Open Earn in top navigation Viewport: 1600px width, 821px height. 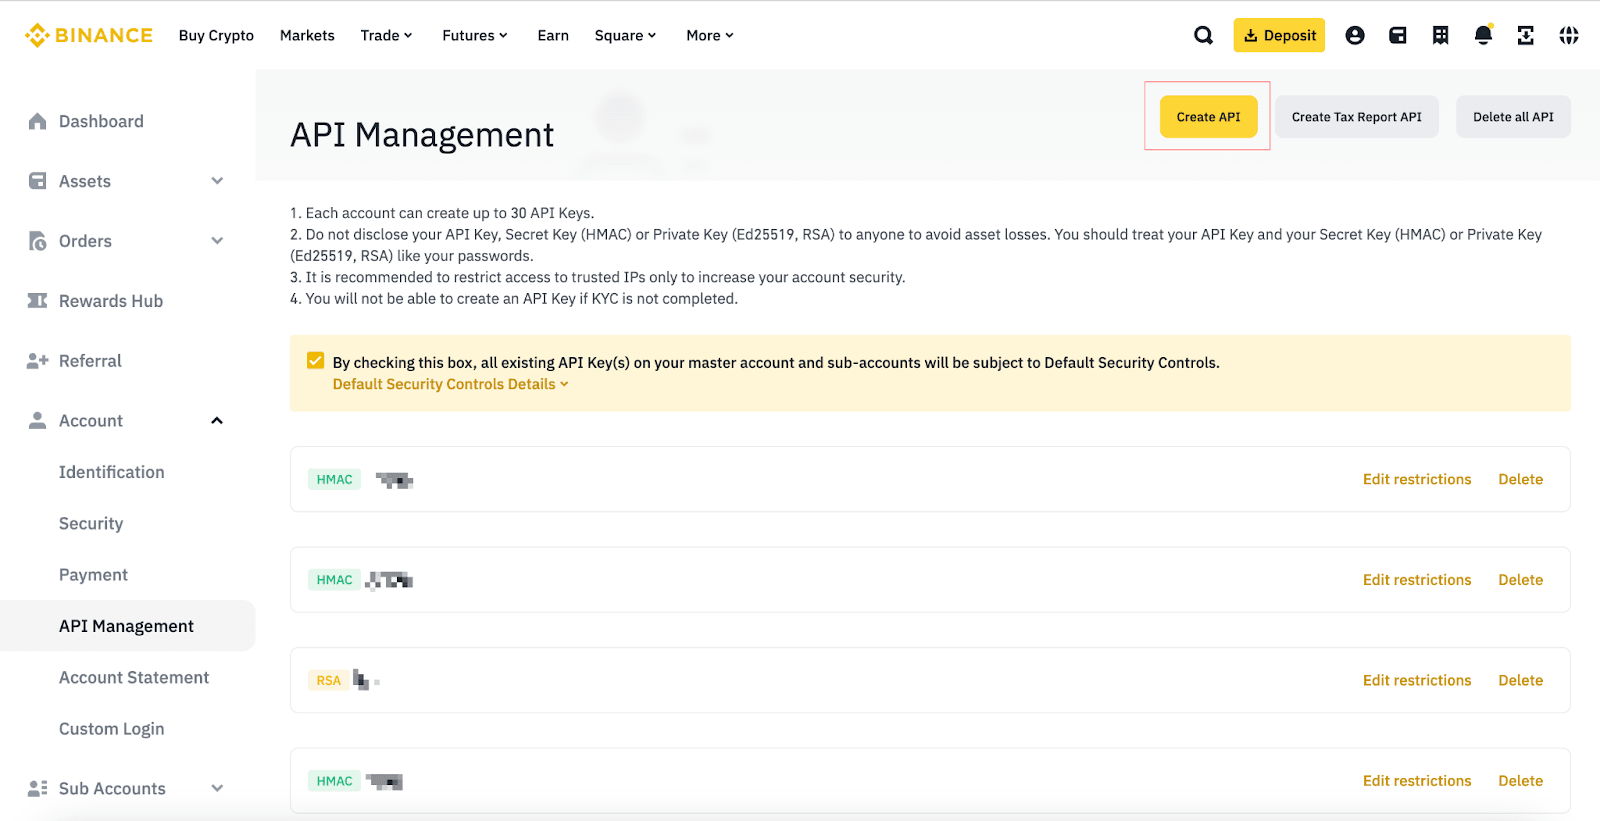(x=553, y=36)
